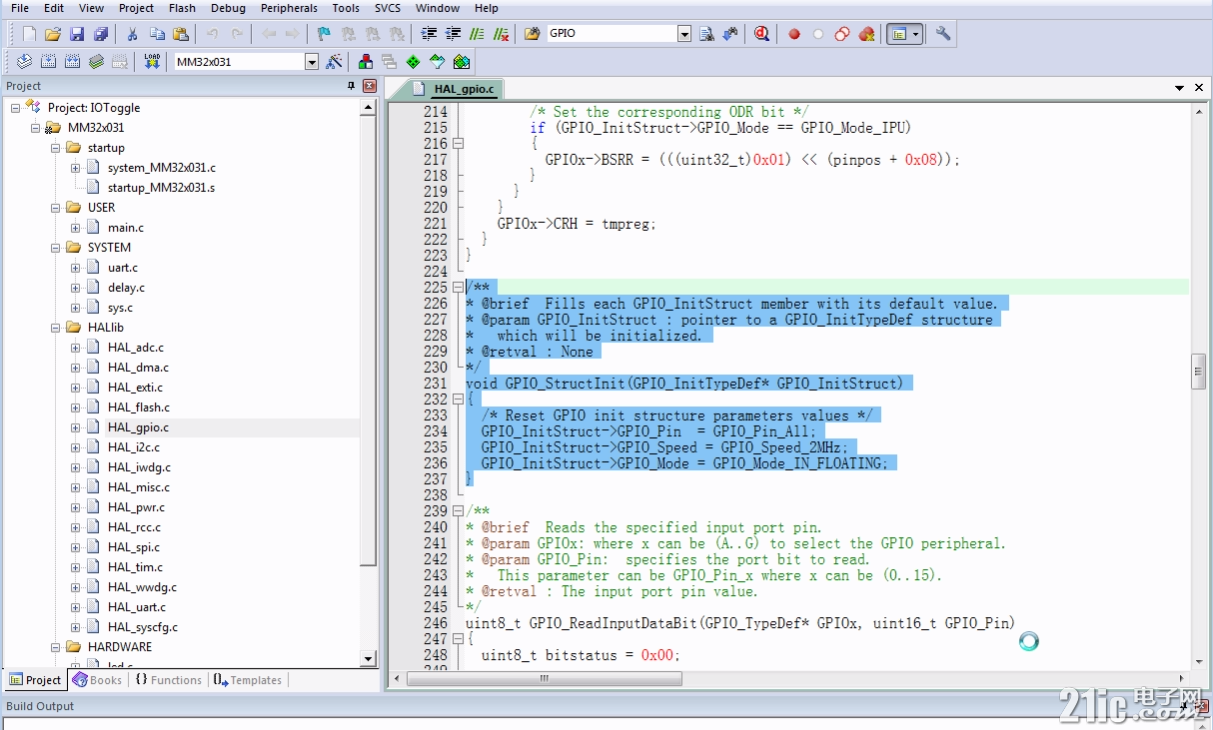This screenshot has height=730, width=1213.
Task: Fold the GPIO_StructInit body at line 232
Action: [458, 399]
